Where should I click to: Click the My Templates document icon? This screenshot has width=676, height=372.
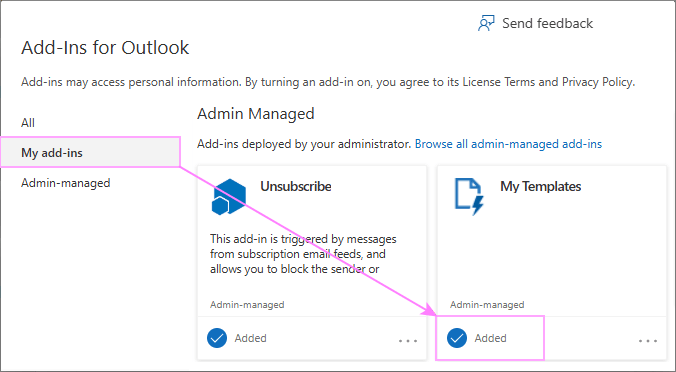pyautogui.click(x=469, y=197)
